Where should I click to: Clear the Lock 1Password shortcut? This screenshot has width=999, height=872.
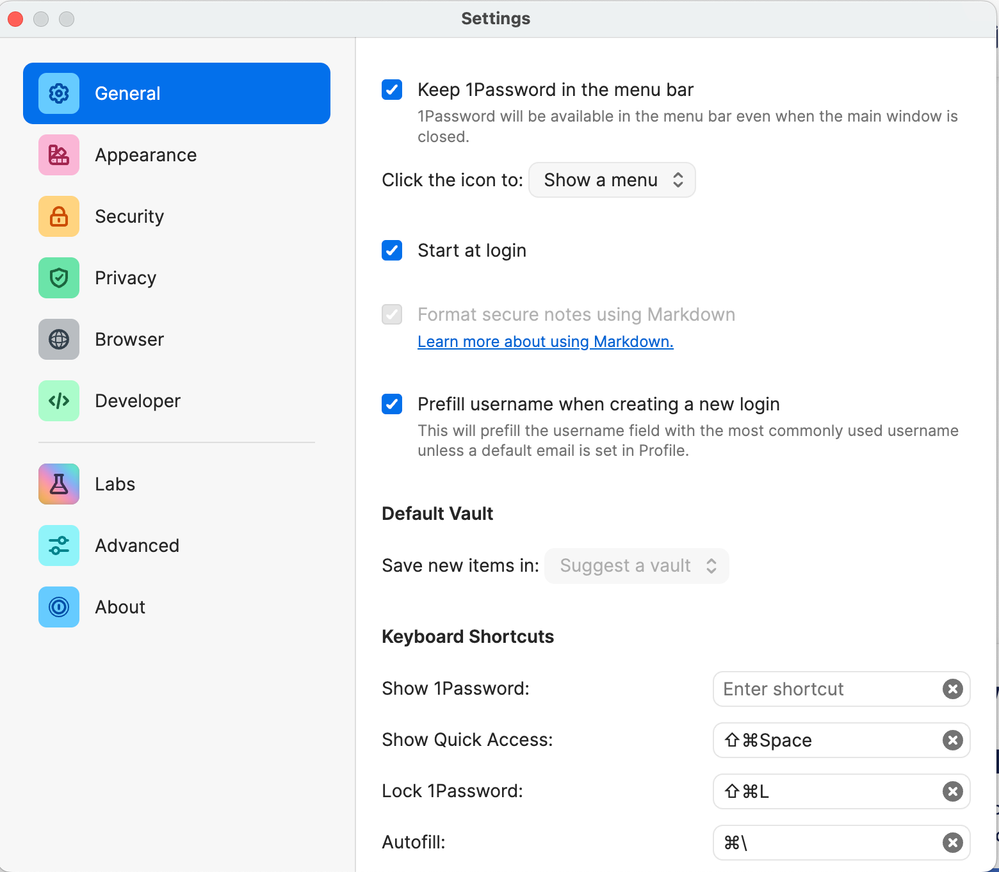[x=952, y=791]
